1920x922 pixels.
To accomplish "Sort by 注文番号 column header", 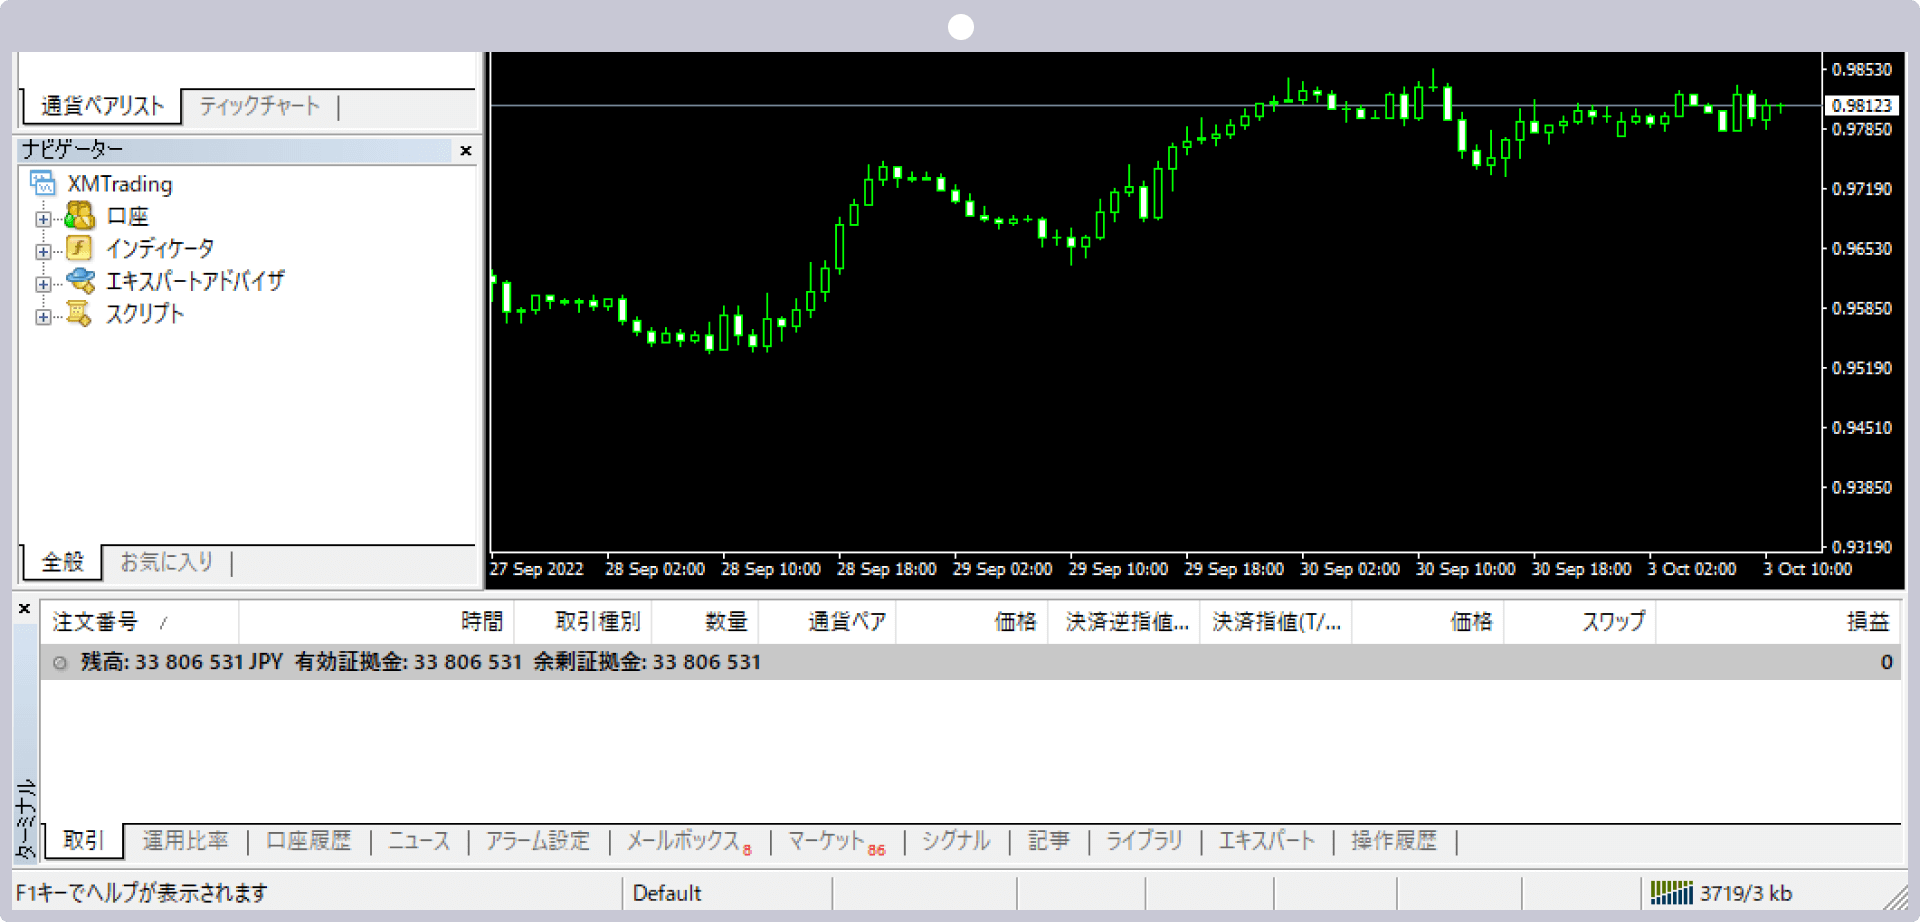I will pos(139,622).
